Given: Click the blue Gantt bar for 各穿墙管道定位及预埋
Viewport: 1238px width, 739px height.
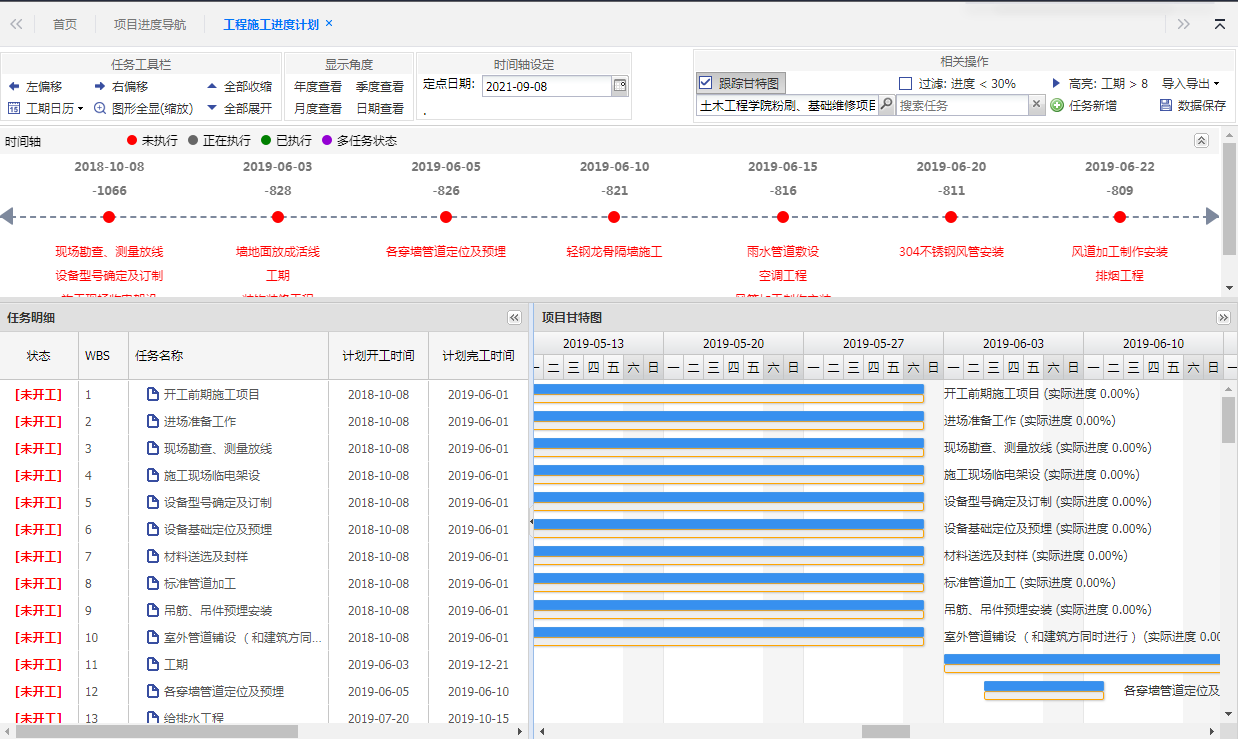Looking at the screenshot, I should (1043, 687).
